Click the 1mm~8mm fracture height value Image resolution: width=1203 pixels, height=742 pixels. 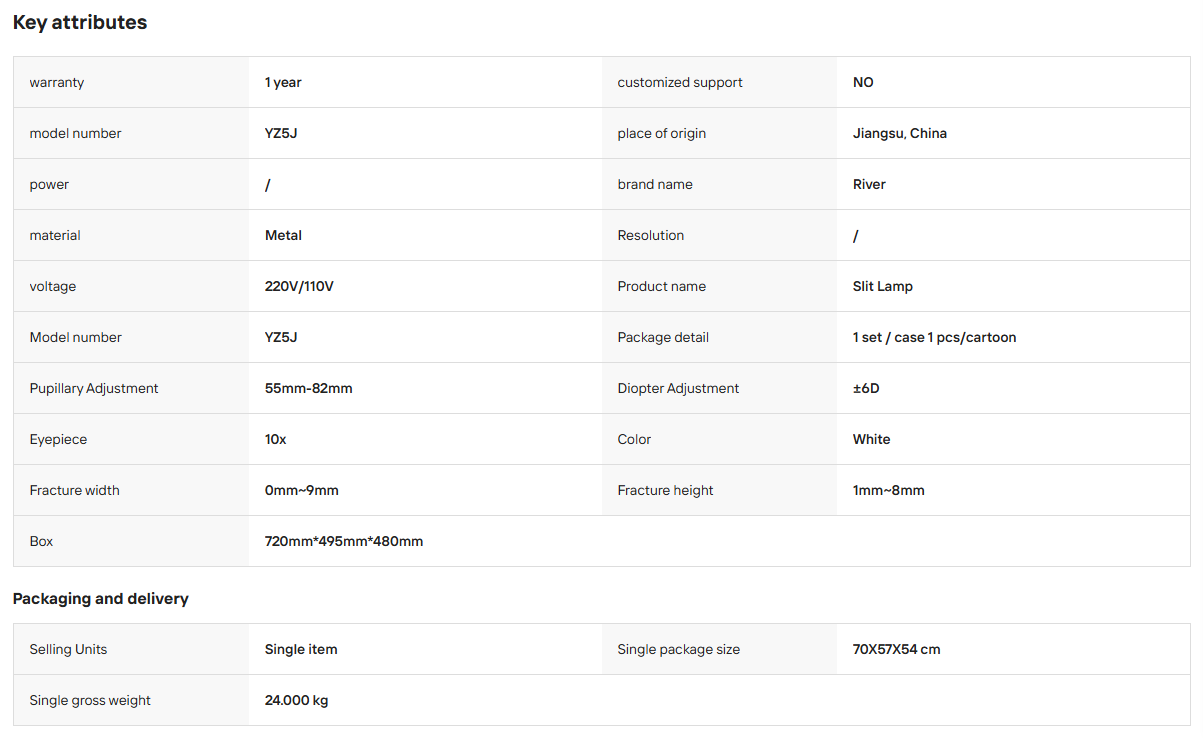[889, 490]
